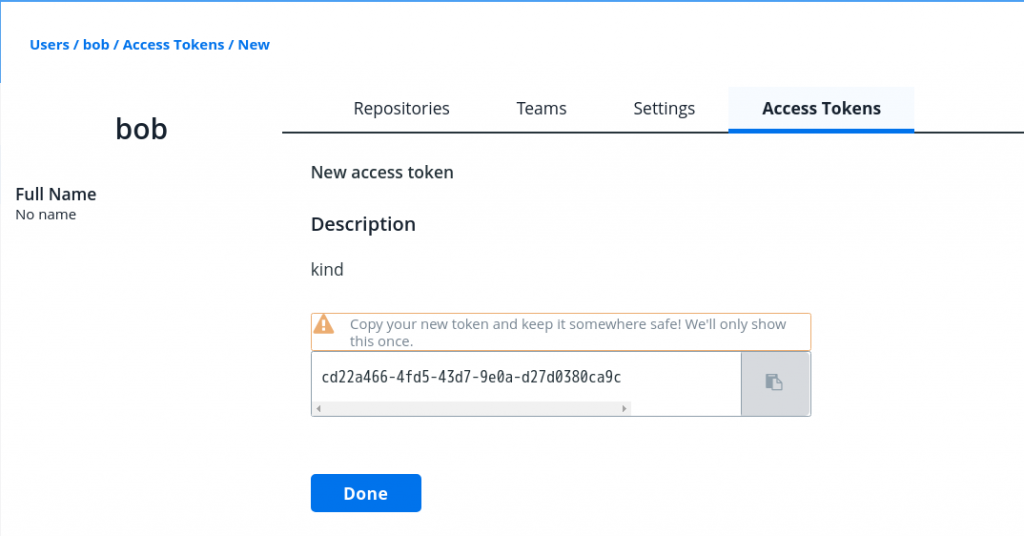1024x536 pixels.
Task: Click the 'No name' full name value
Action: click(x=46, y=215)
